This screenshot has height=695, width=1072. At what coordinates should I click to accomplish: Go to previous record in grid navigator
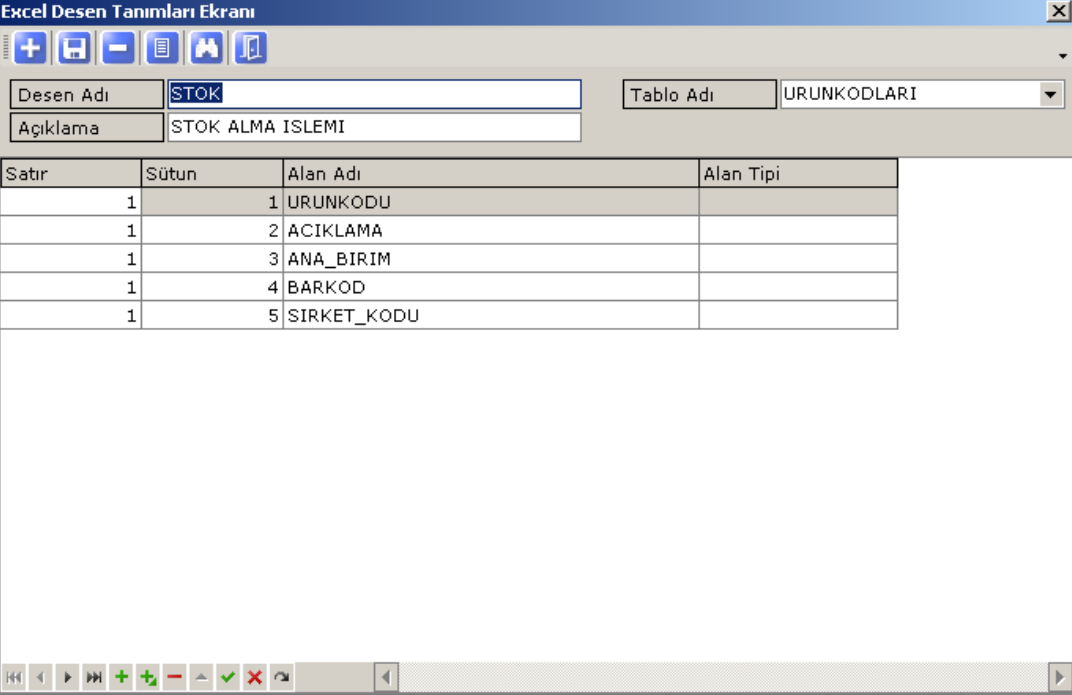click(x=40, y=677)
